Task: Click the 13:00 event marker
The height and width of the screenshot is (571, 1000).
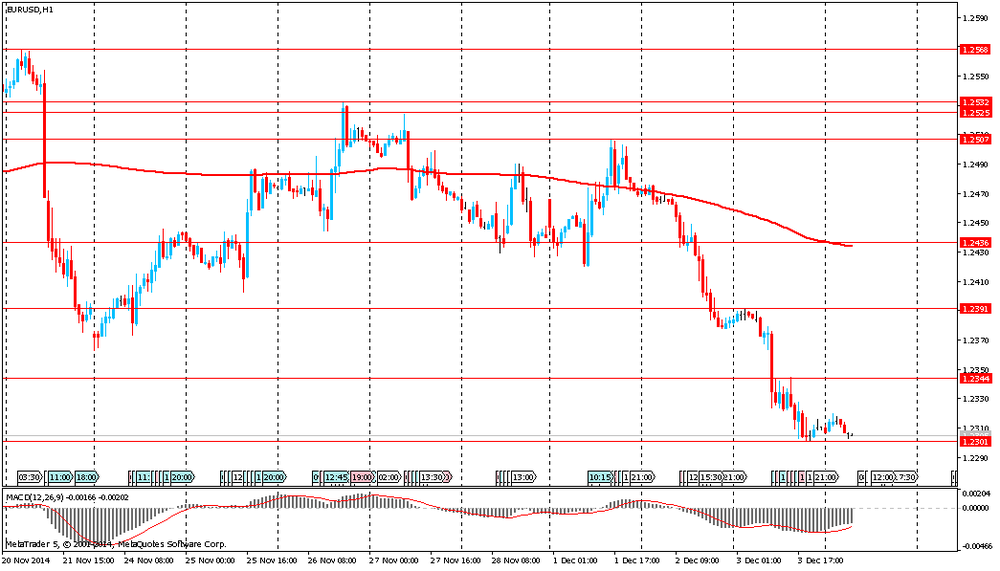Action: coord(524,477)
